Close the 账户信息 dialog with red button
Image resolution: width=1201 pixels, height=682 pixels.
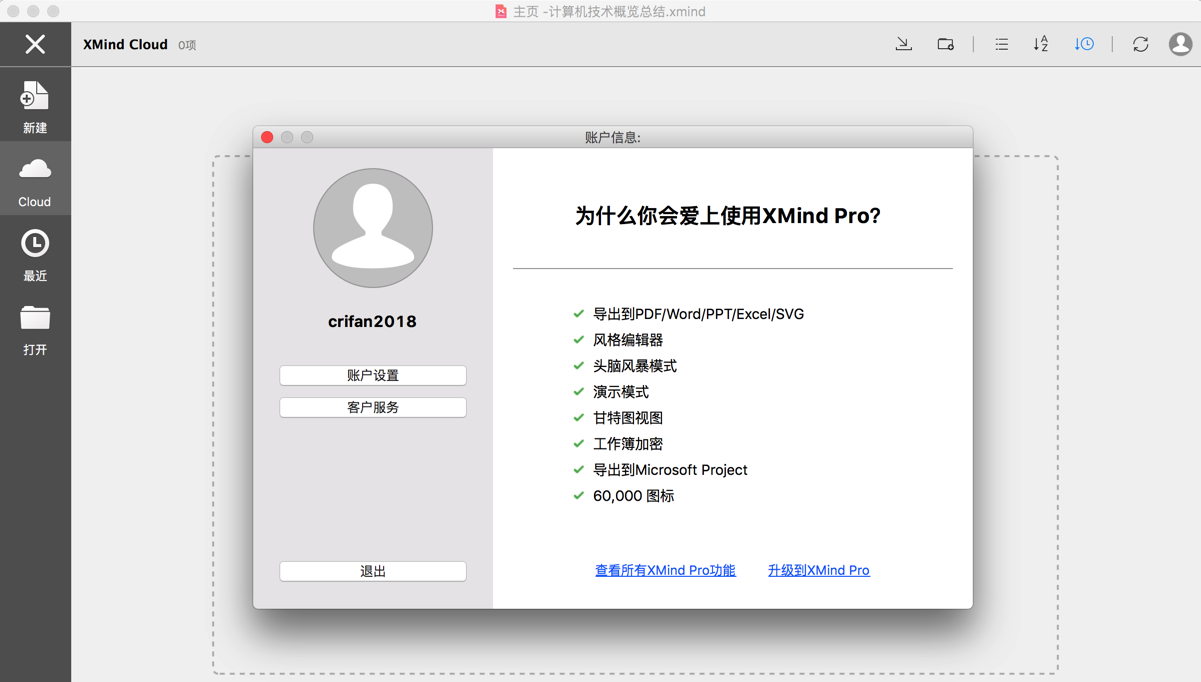tap(267, 137)
